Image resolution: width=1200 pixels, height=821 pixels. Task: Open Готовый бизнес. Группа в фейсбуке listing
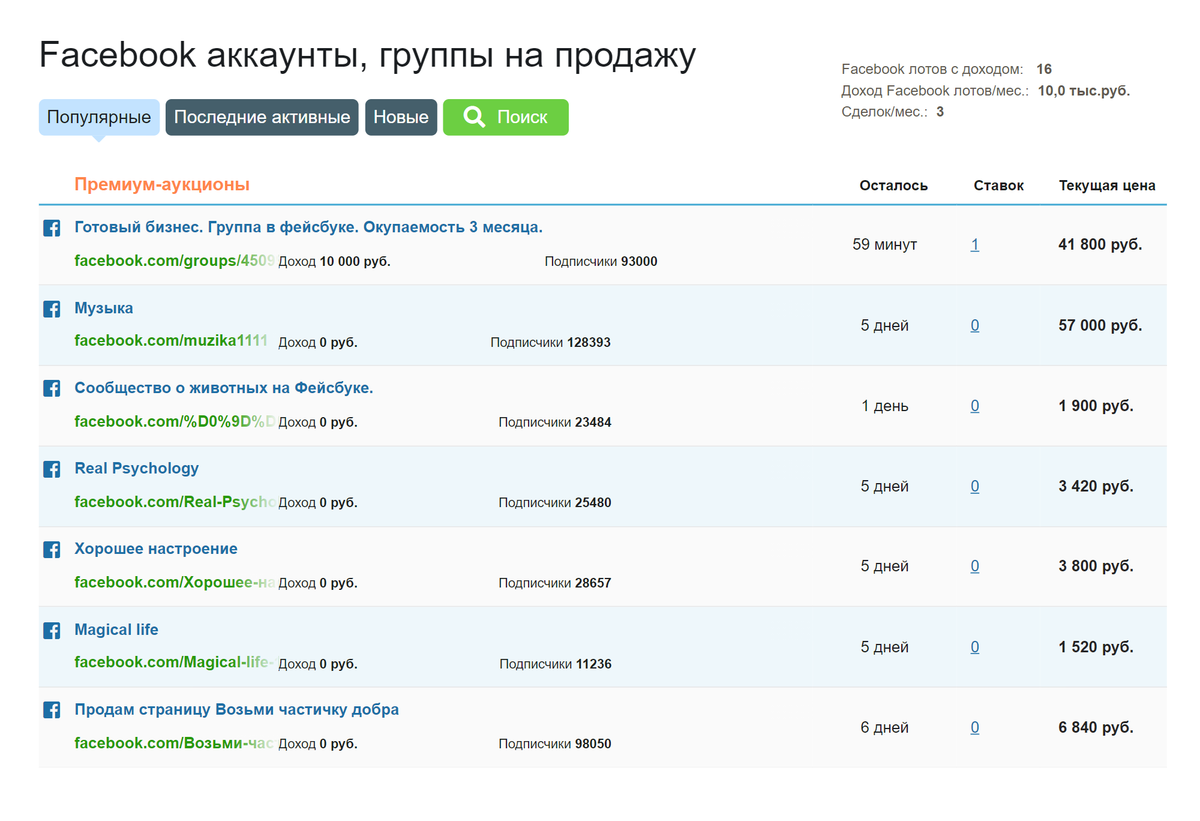(308, 227)
